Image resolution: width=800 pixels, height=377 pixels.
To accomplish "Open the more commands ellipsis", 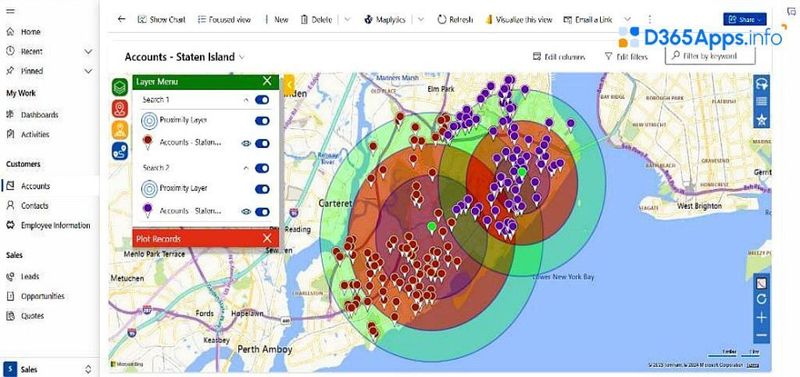I will pyautogui.click(x=649, y=19).
